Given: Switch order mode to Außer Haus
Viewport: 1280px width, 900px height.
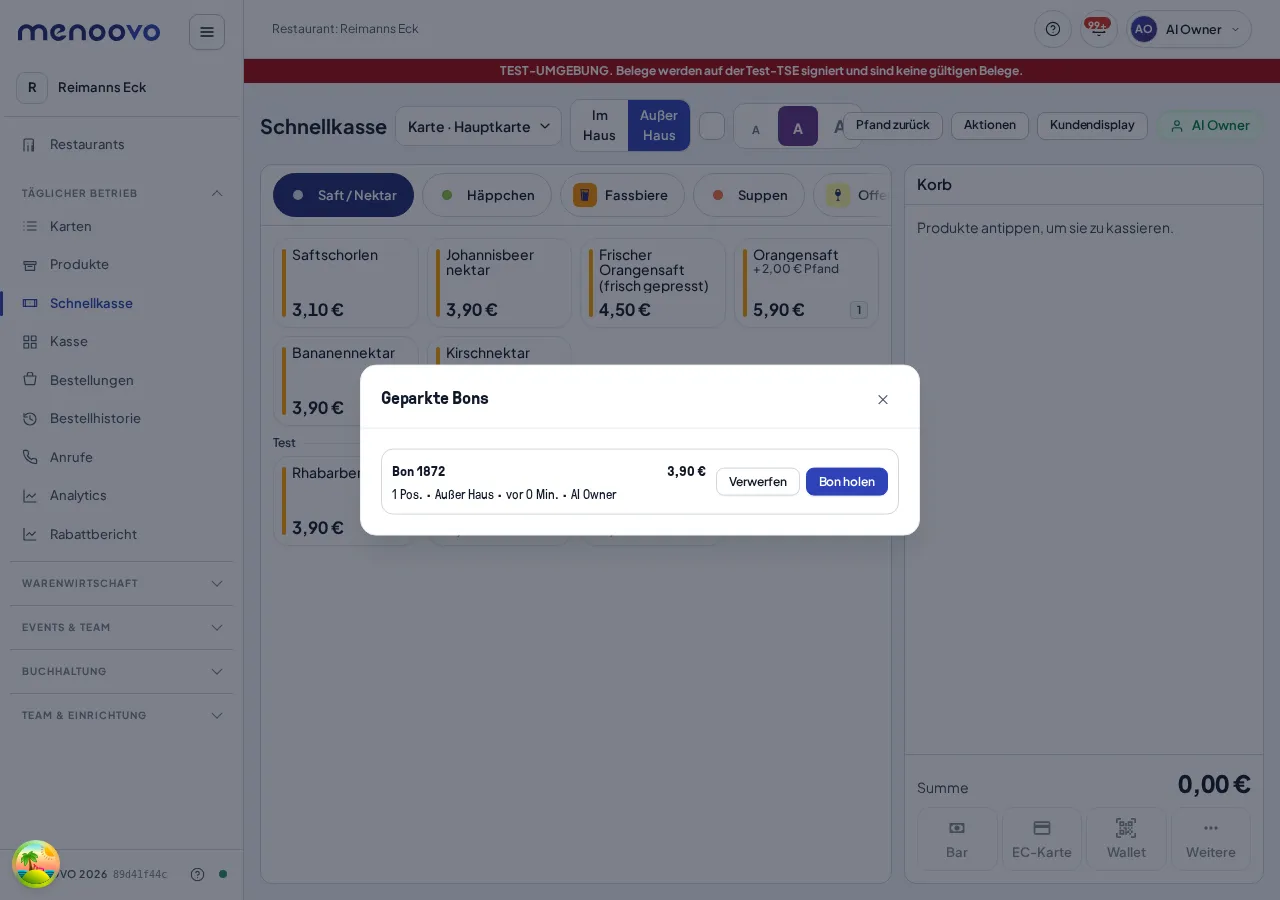Looking at the screenshot, I should click(659, 126).
